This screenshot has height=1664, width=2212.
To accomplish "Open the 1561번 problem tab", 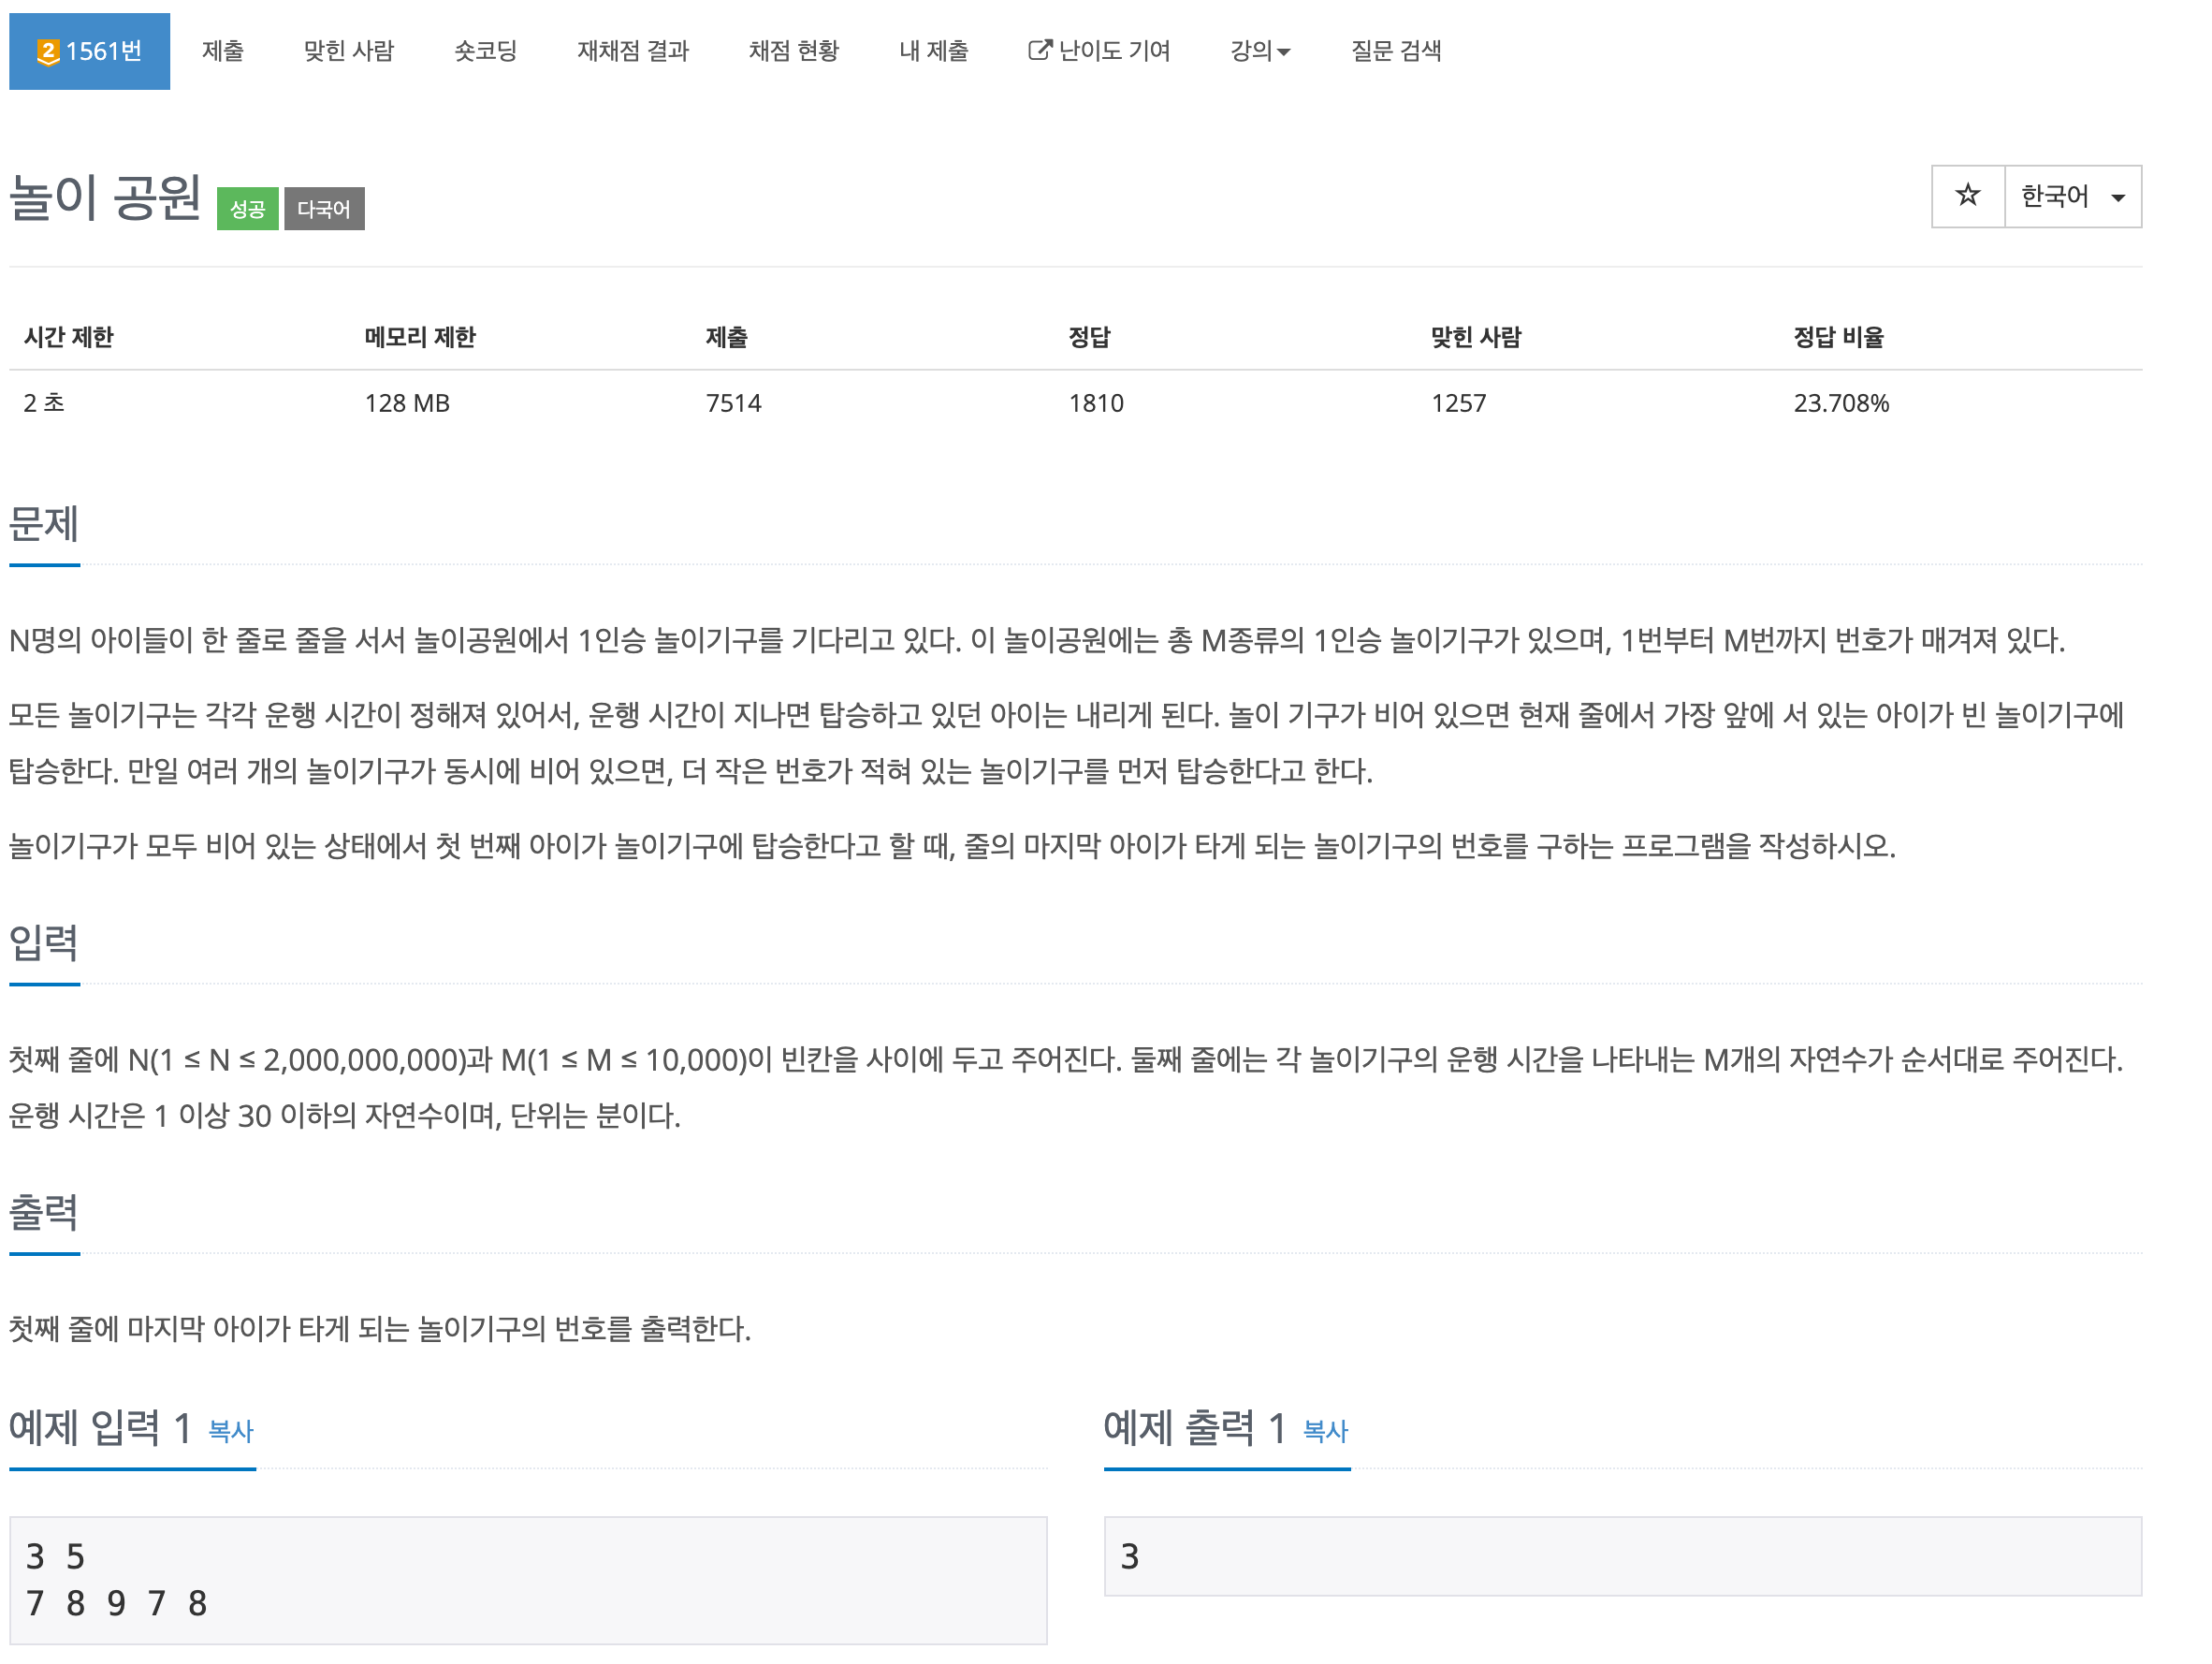I will pyautogui.click(x=90, y=51).
